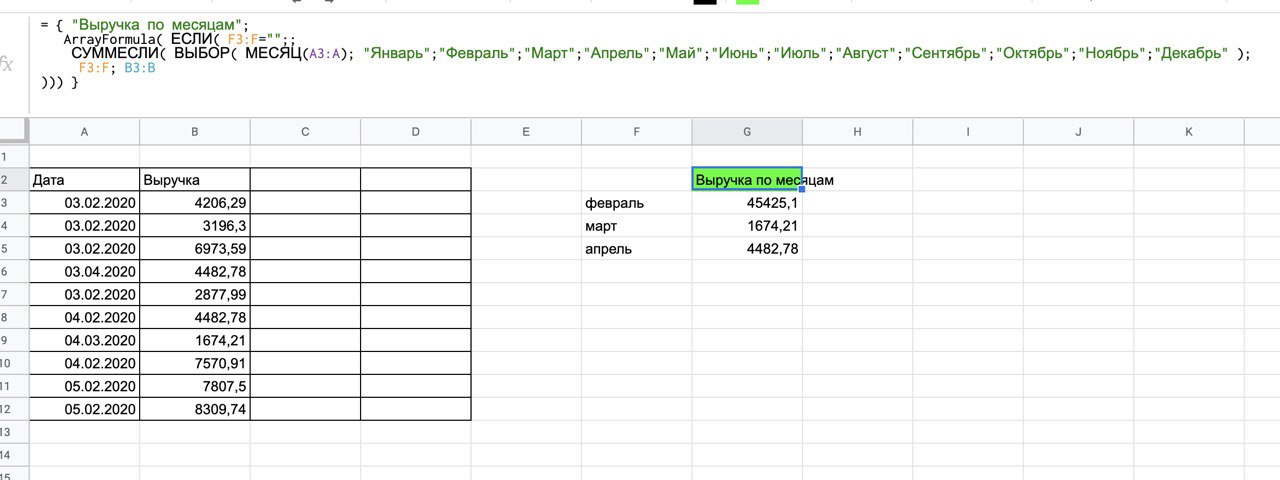Select 4482,78 in row 6 of column B
This screenshot has width=1280, height=480.
pyautogui.click(x=195, y=272)
